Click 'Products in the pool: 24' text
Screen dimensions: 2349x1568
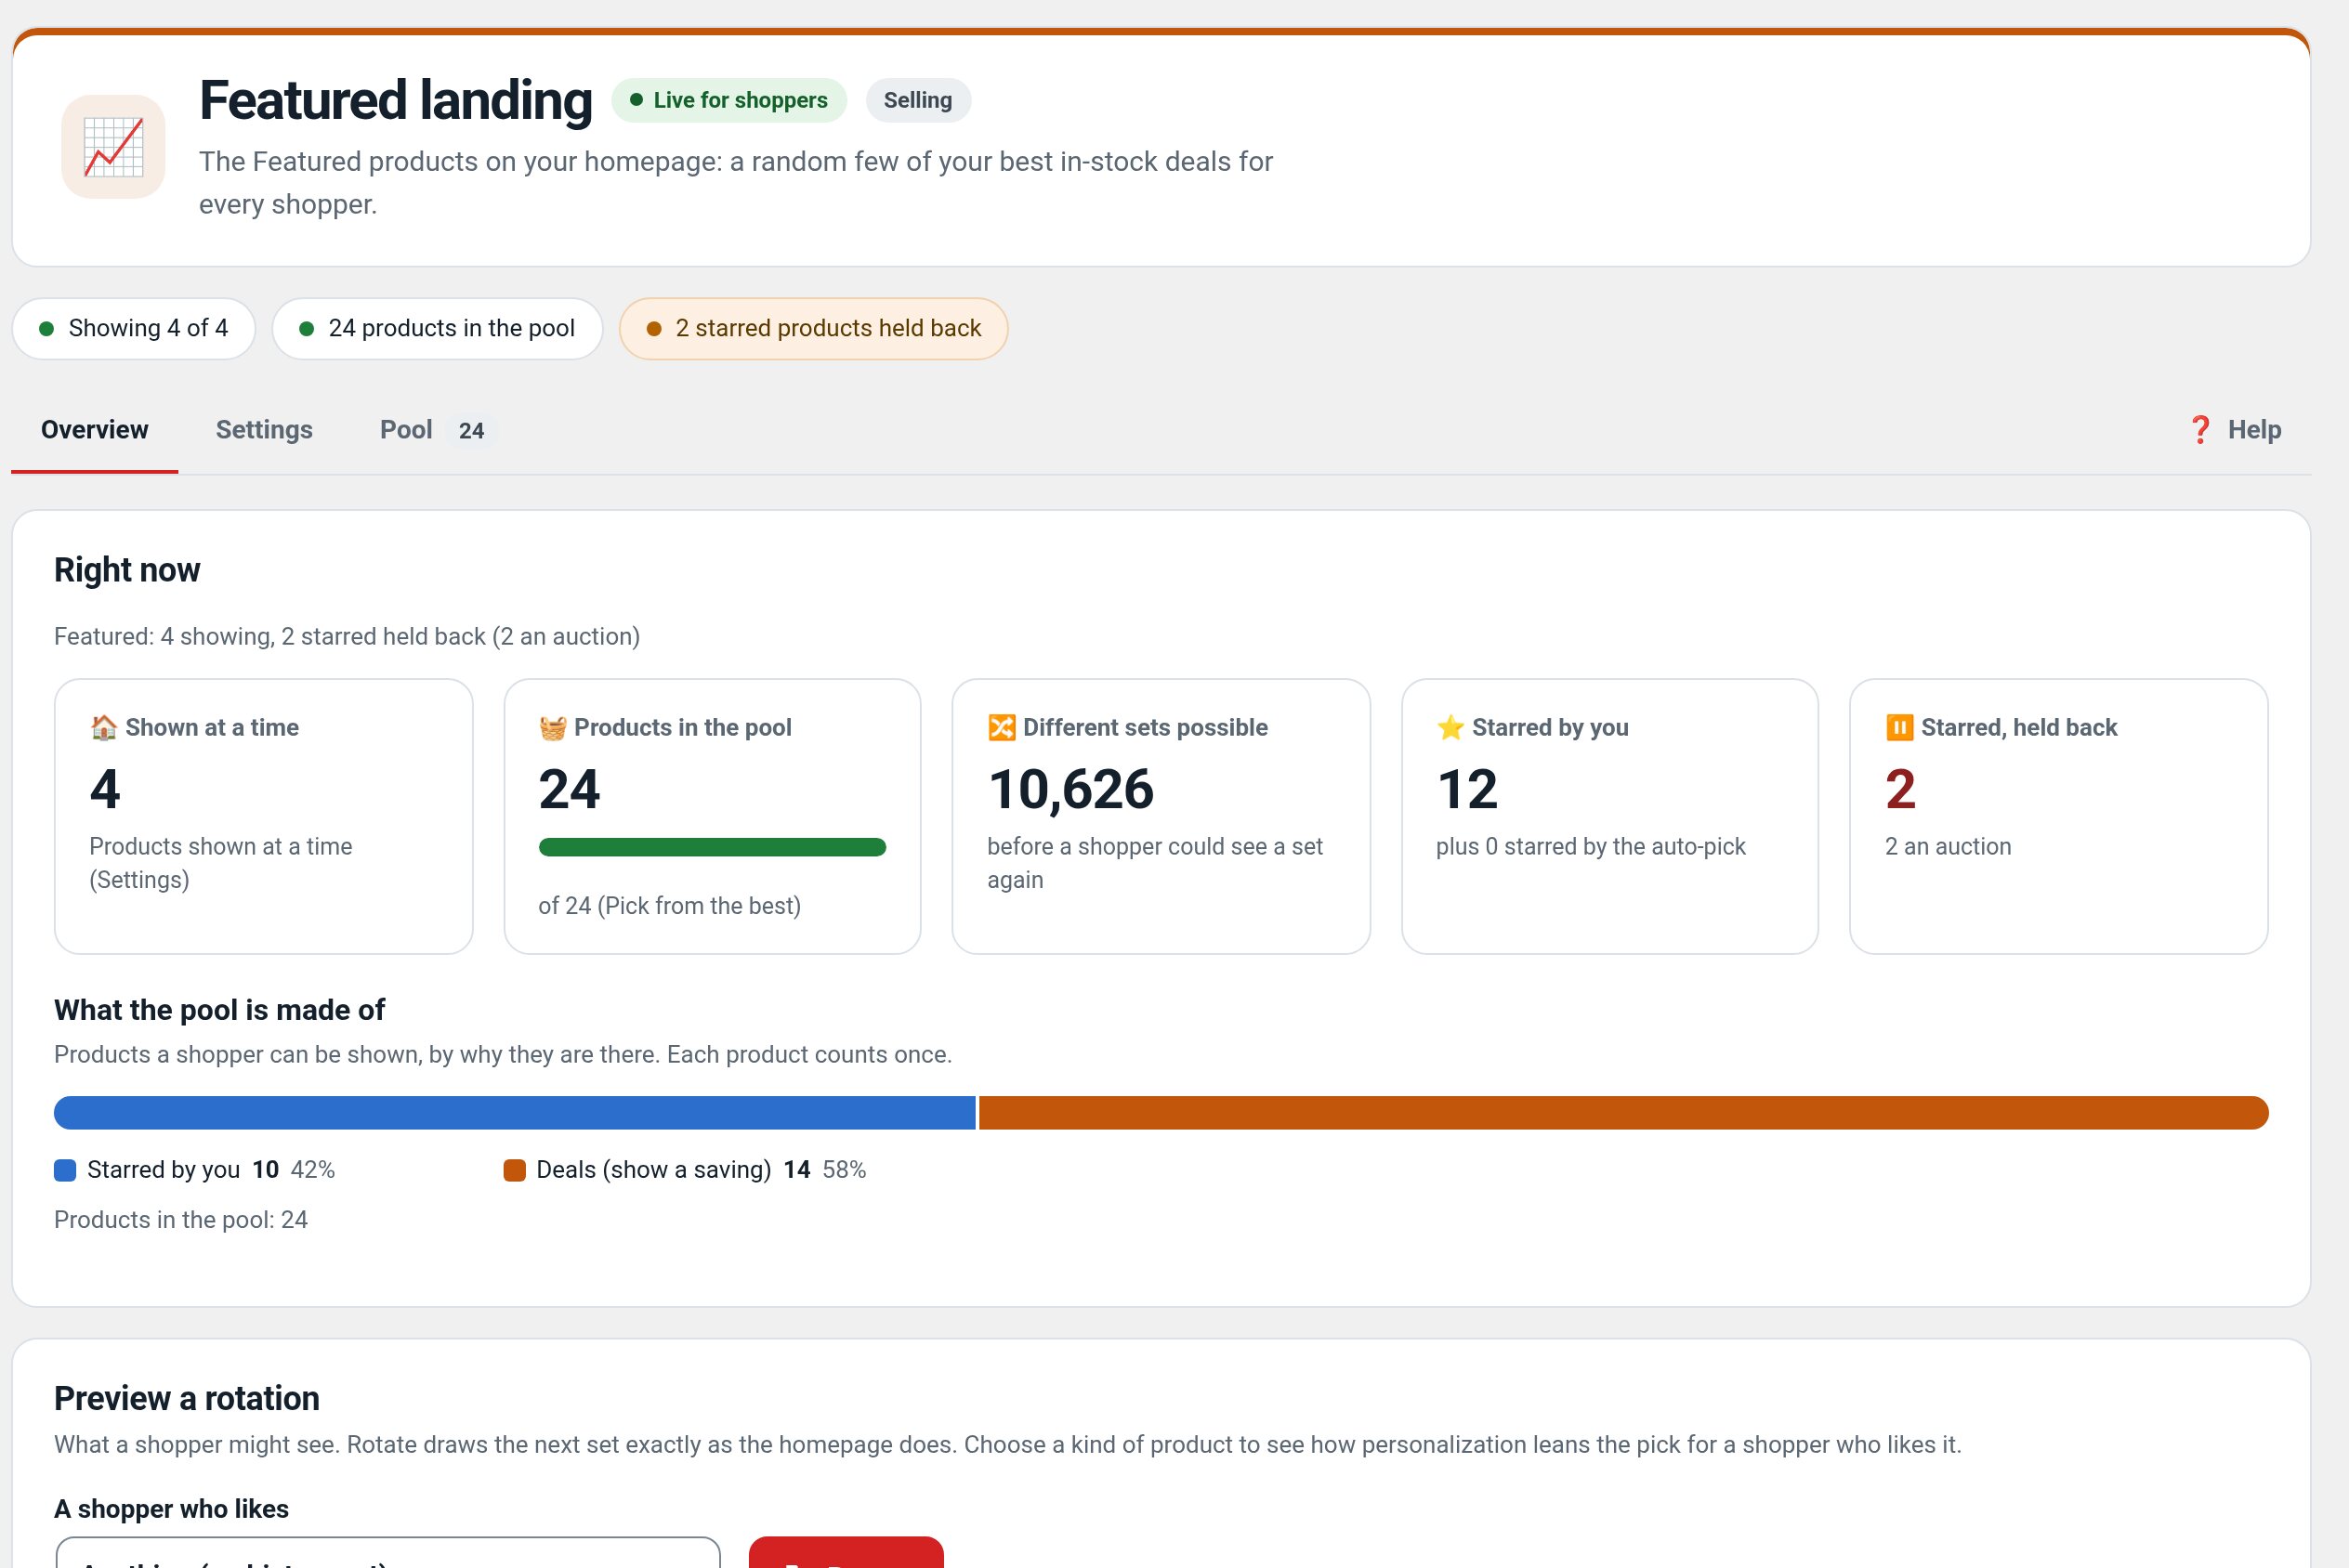click(x=181, y=1220)
